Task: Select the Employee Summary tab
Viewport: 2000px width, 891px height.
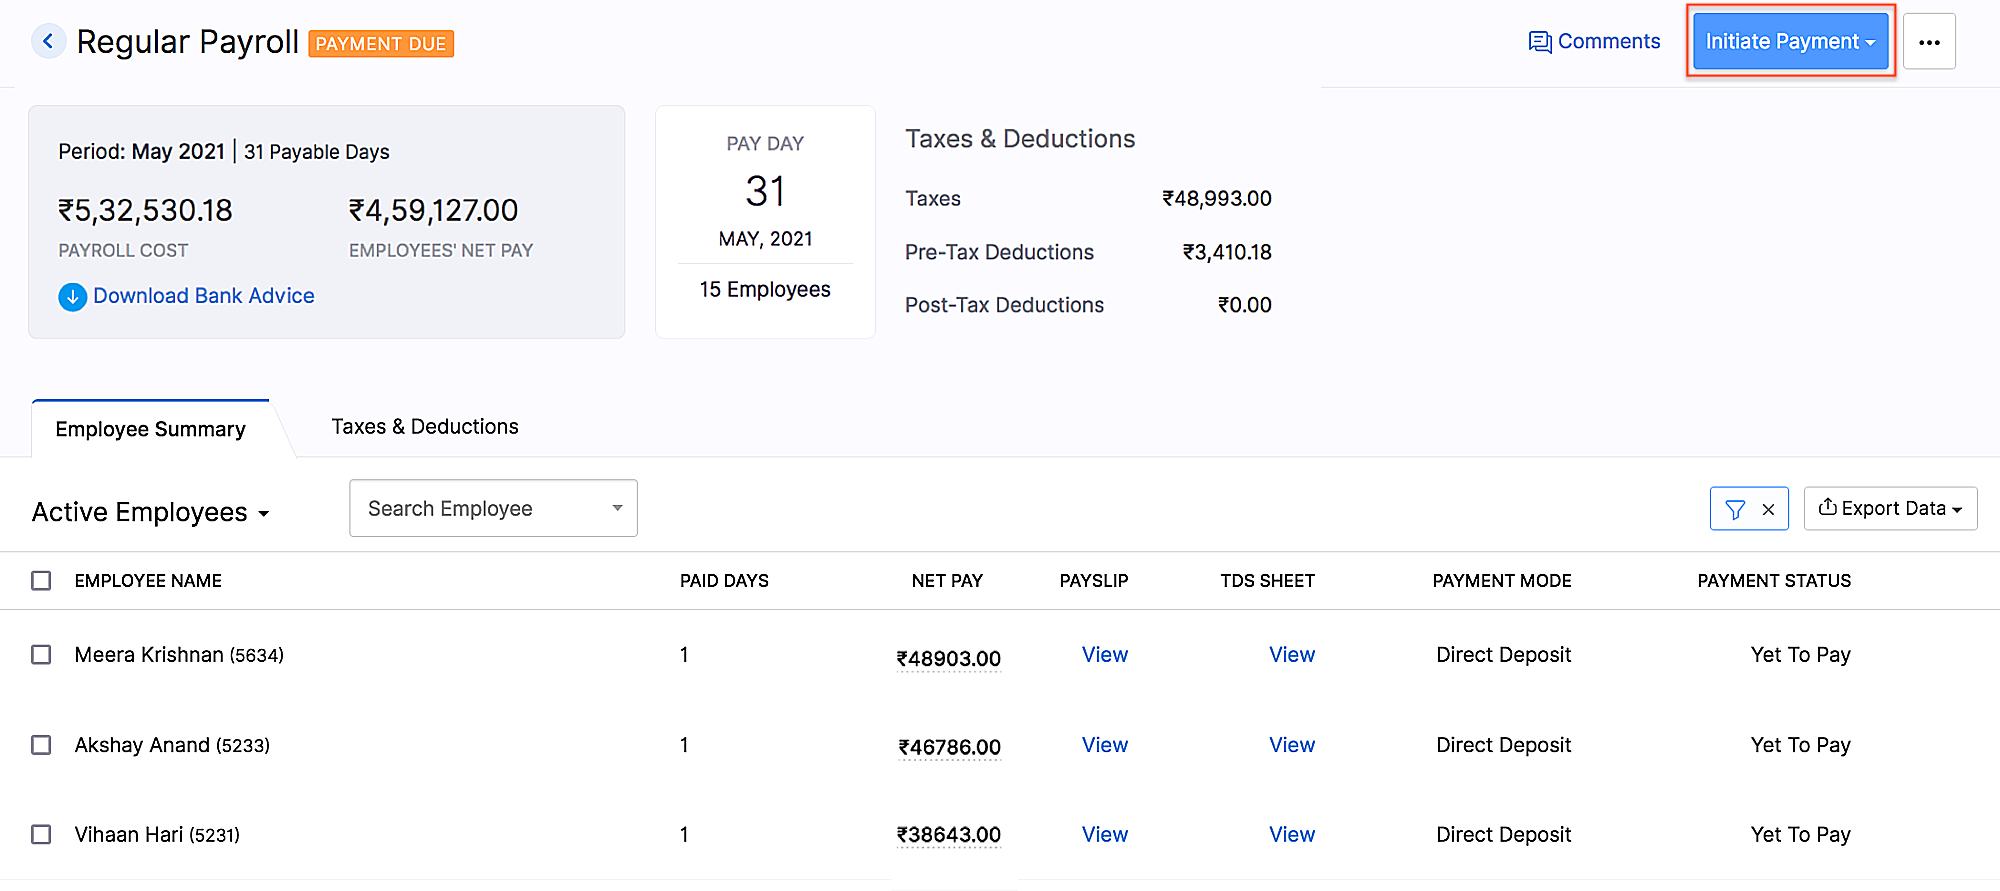Action: point(150,429)
